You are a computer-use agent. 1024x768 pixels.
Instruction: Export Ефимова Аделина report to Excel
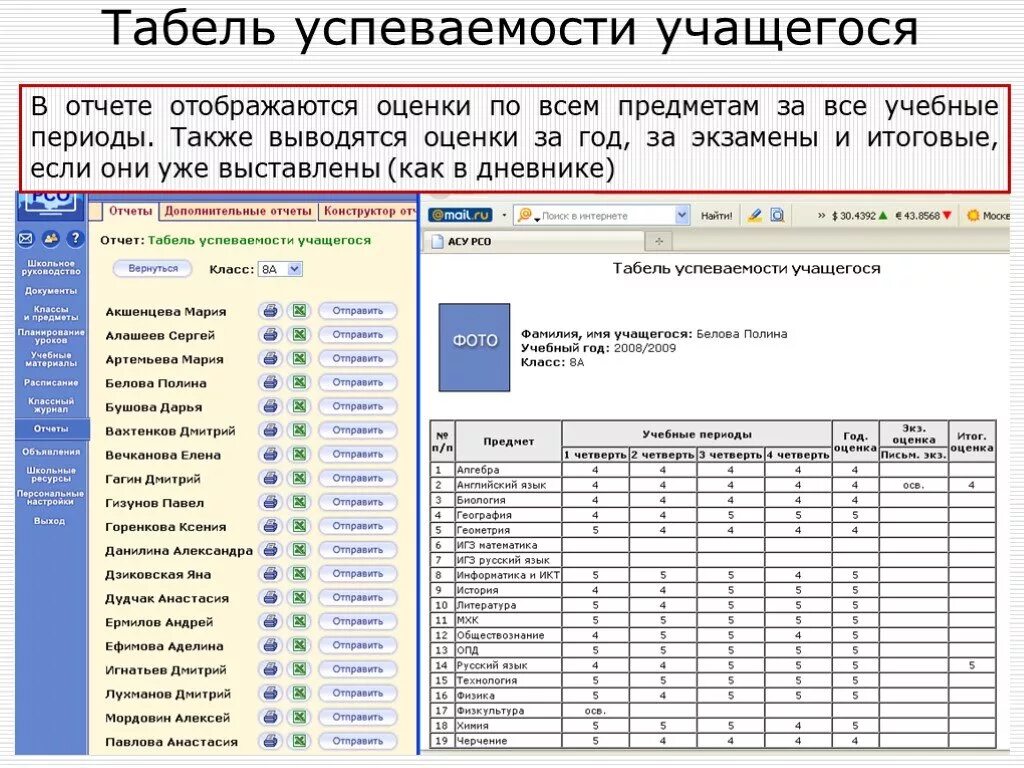[x=299, y=645]
